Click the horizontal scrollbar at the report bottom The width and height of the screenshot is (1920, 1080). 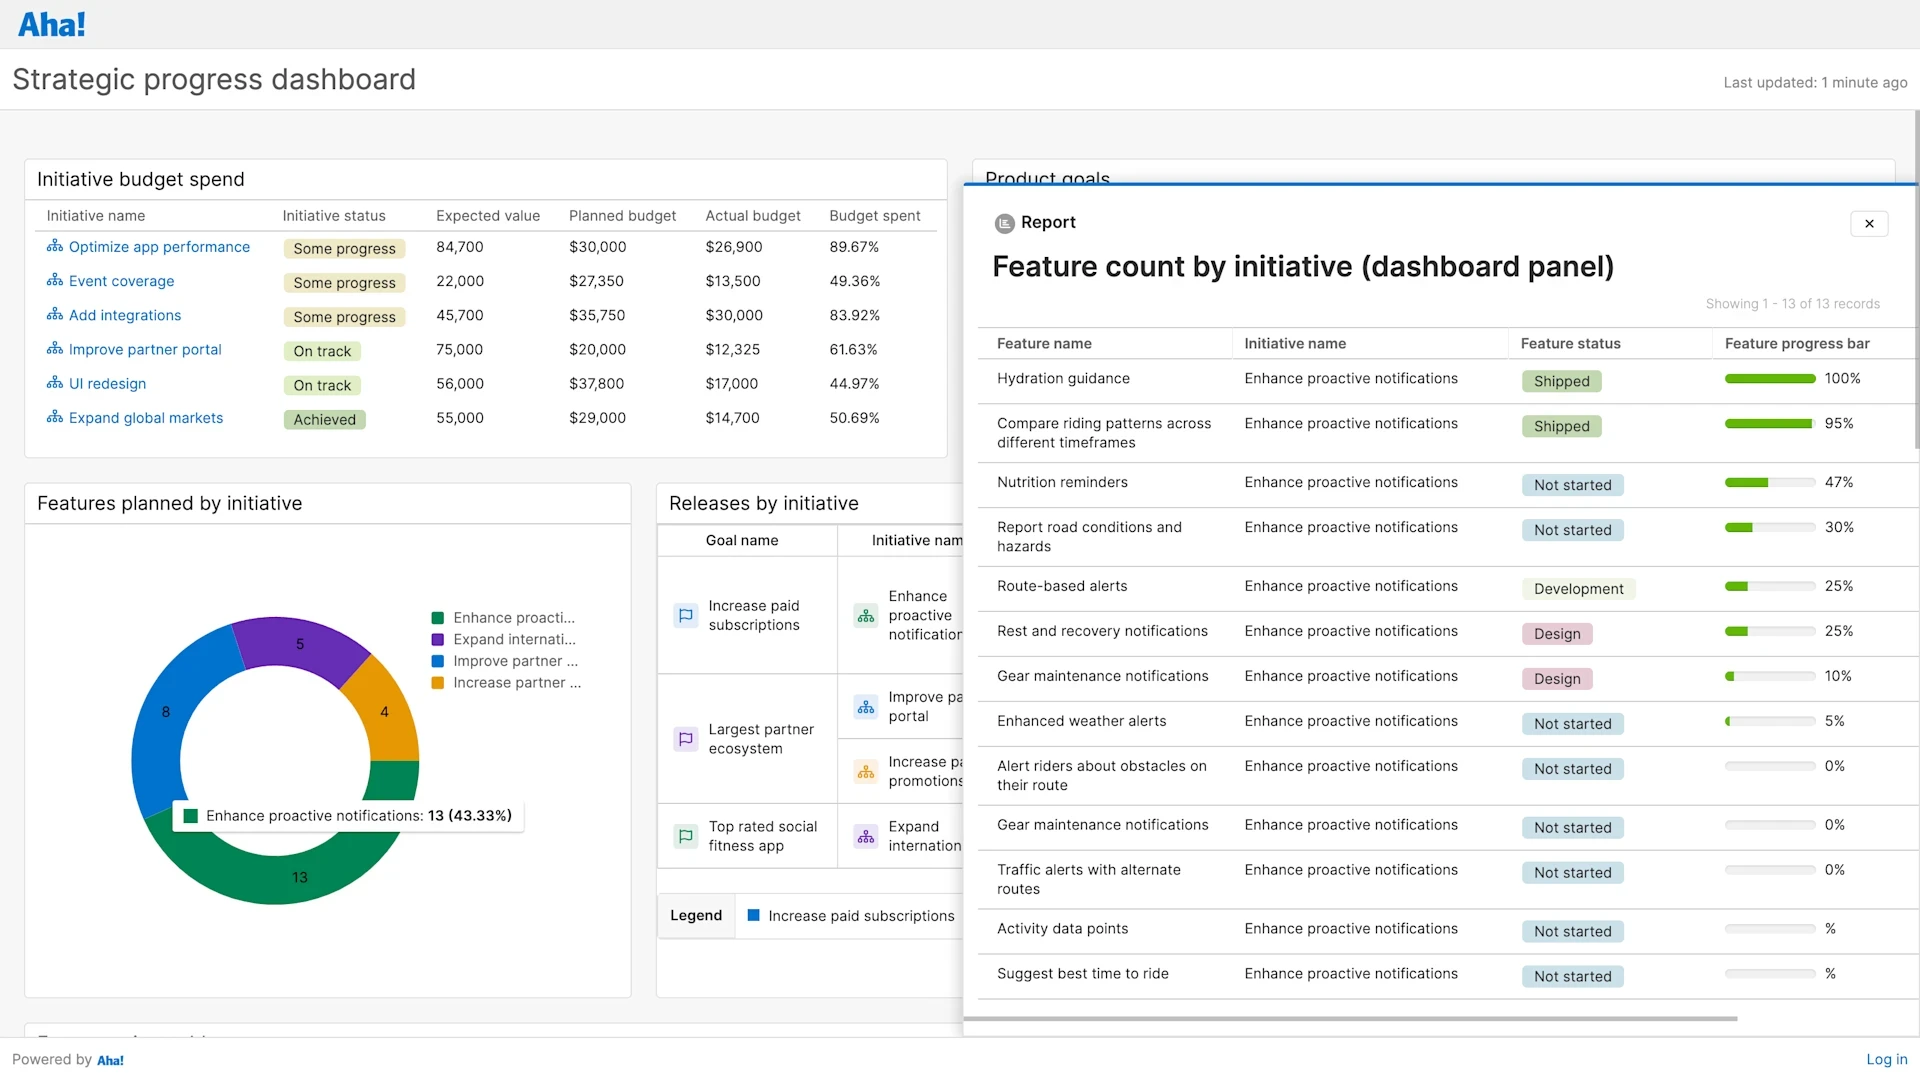pos(1350,1018)
